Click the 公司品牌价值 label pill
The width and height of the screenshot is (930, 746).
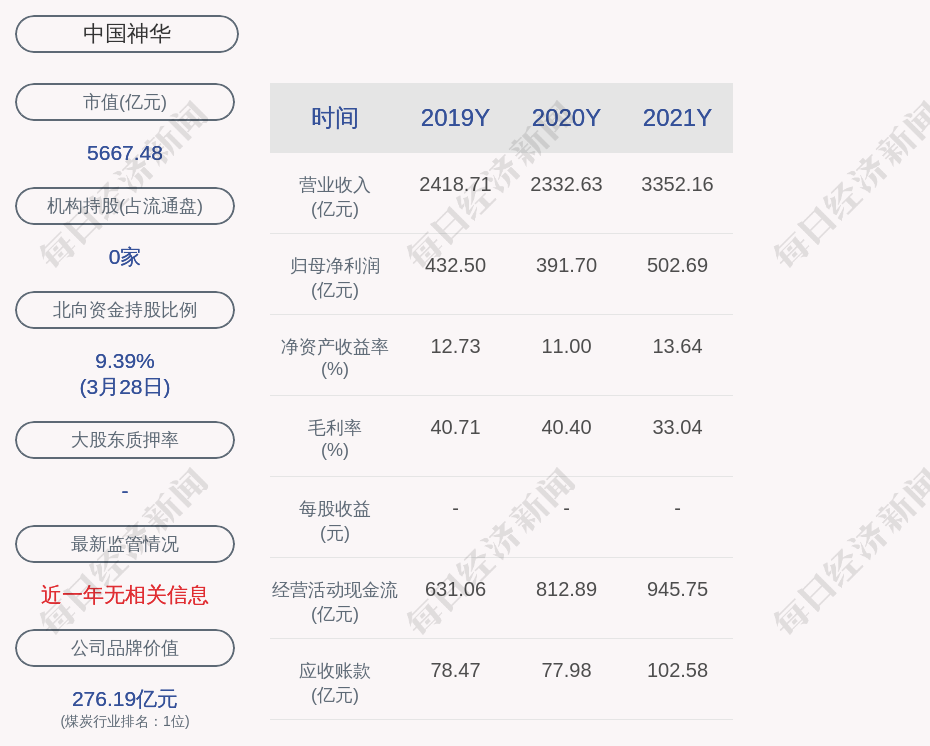(125, 648)
